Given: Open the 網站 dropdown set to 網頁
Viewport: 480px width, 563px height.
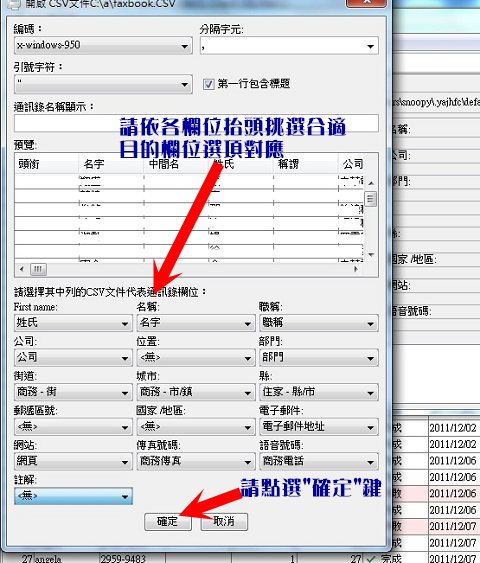Looking at the screenshot, I should 73,461.
